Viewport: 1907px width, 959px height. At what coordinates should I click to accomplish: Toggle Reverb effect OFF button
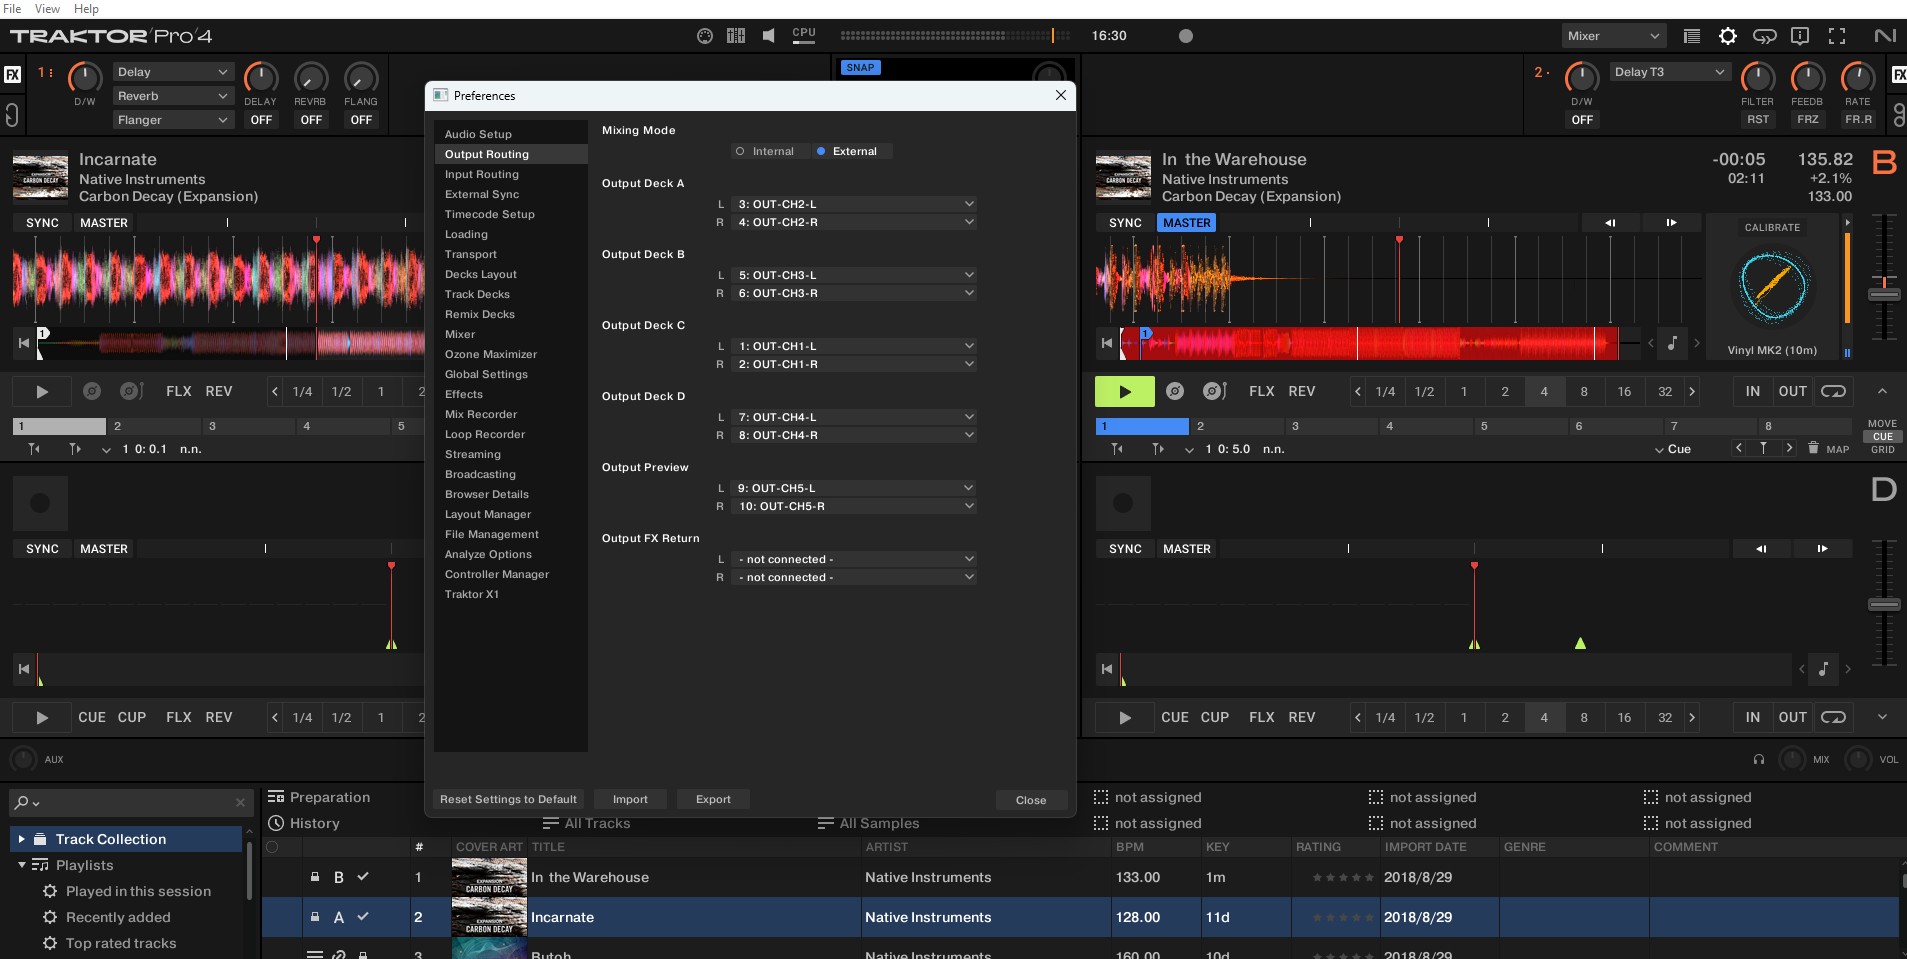point(311,120)
